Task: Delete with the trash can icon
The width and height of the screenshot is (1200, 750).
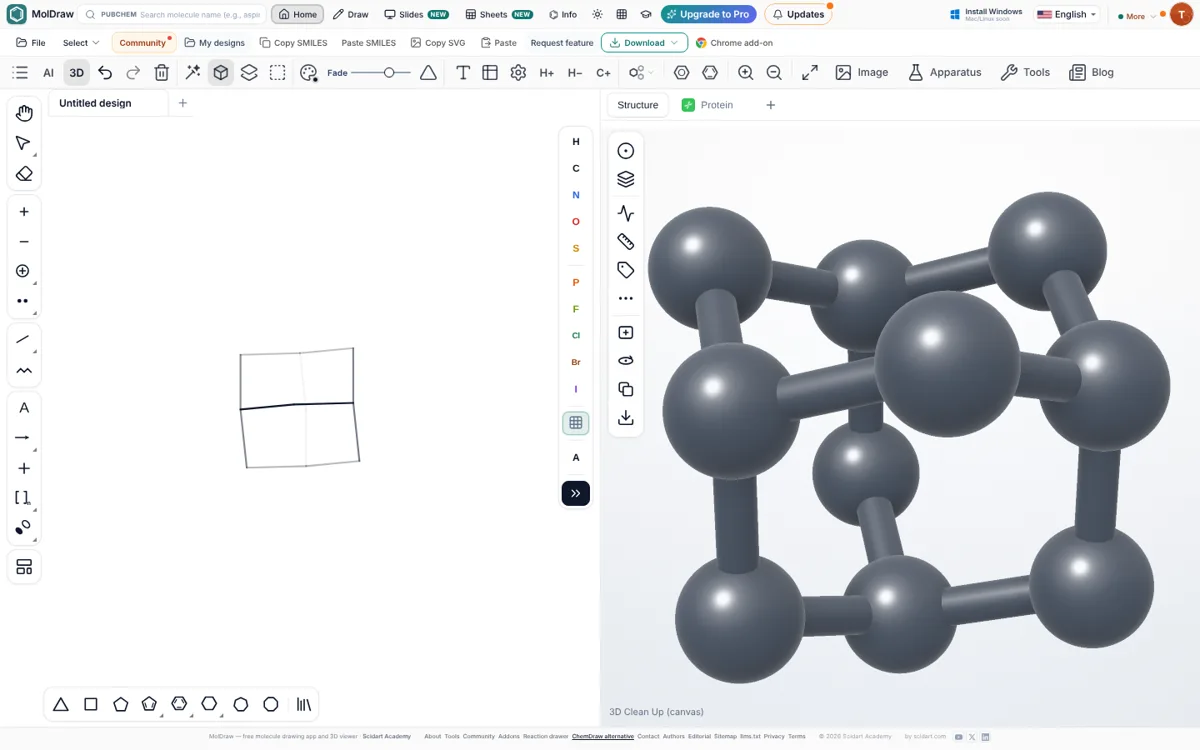Action: click(x=162, y=73)
